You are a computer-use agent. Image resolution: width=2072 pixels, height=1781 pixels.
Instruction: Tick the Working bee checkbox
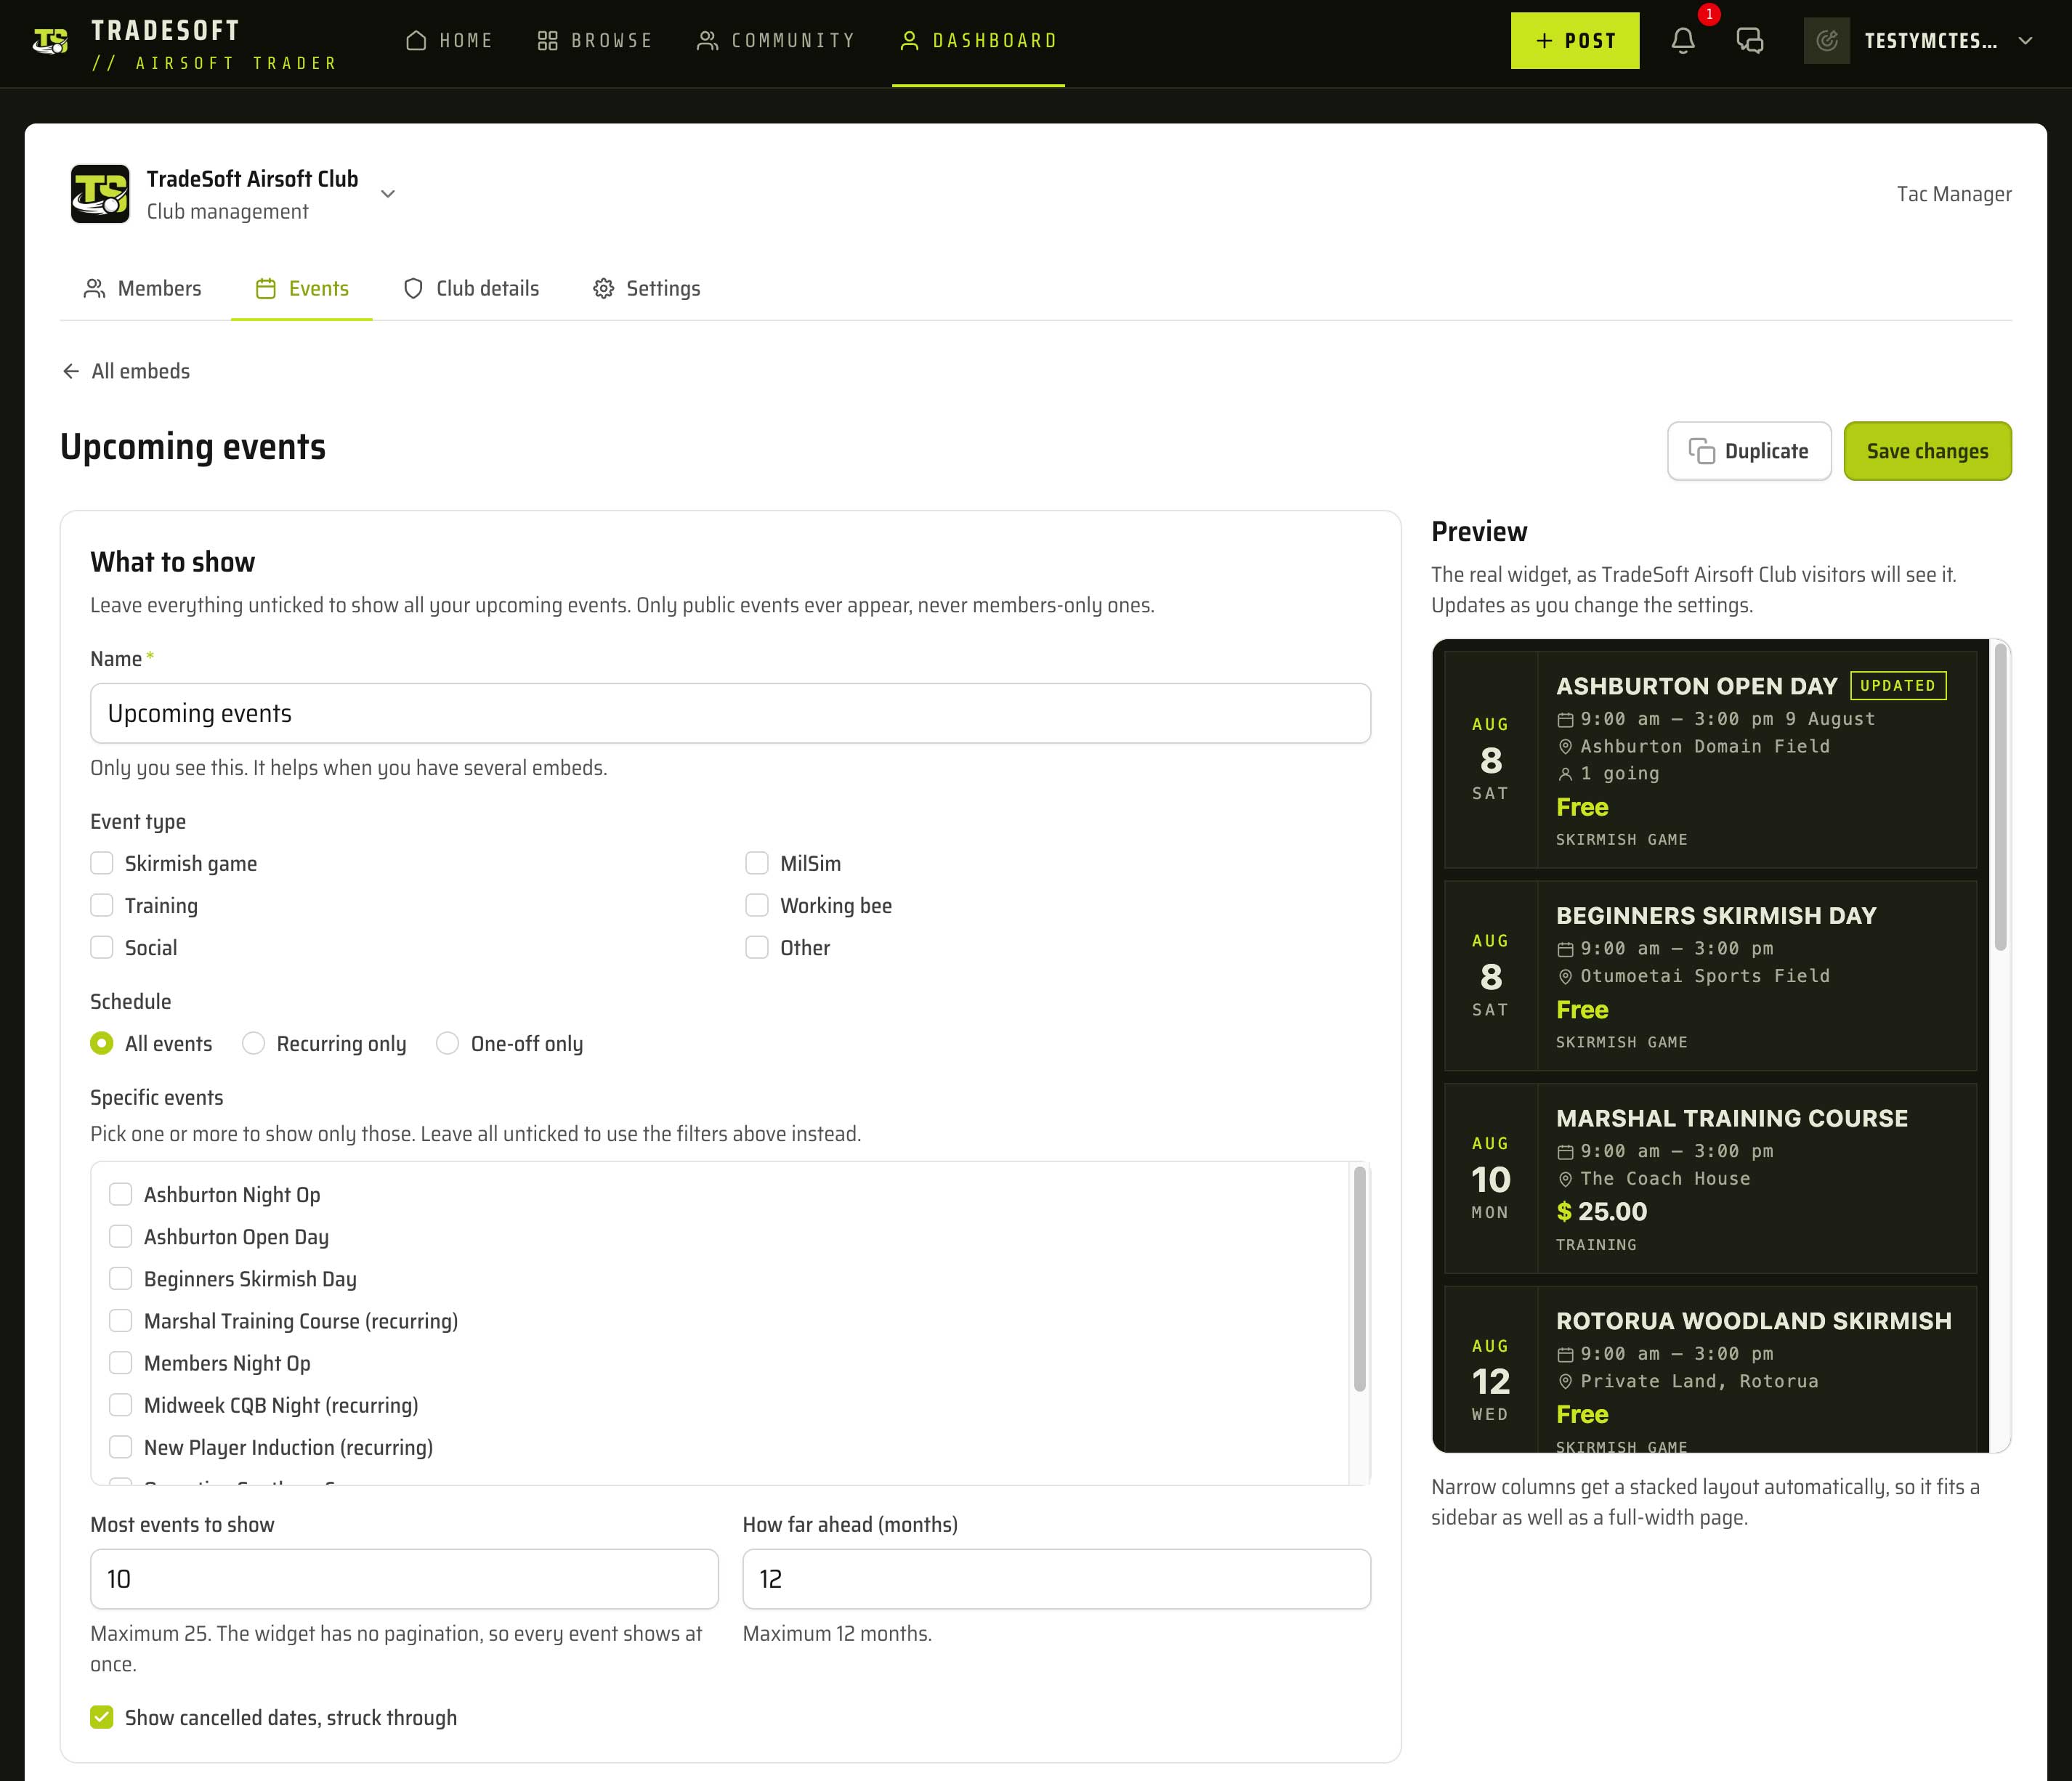pos(757,905)
